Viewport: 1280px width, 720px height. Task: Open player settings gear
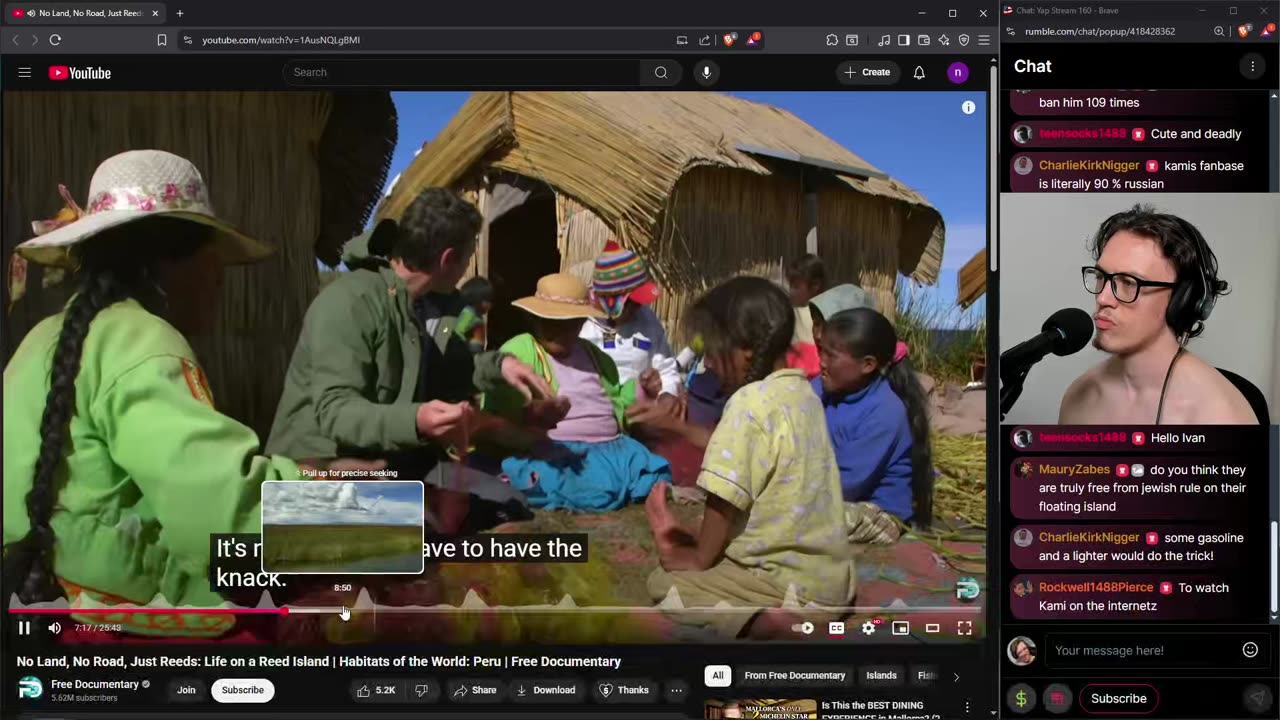click(868, 628)
